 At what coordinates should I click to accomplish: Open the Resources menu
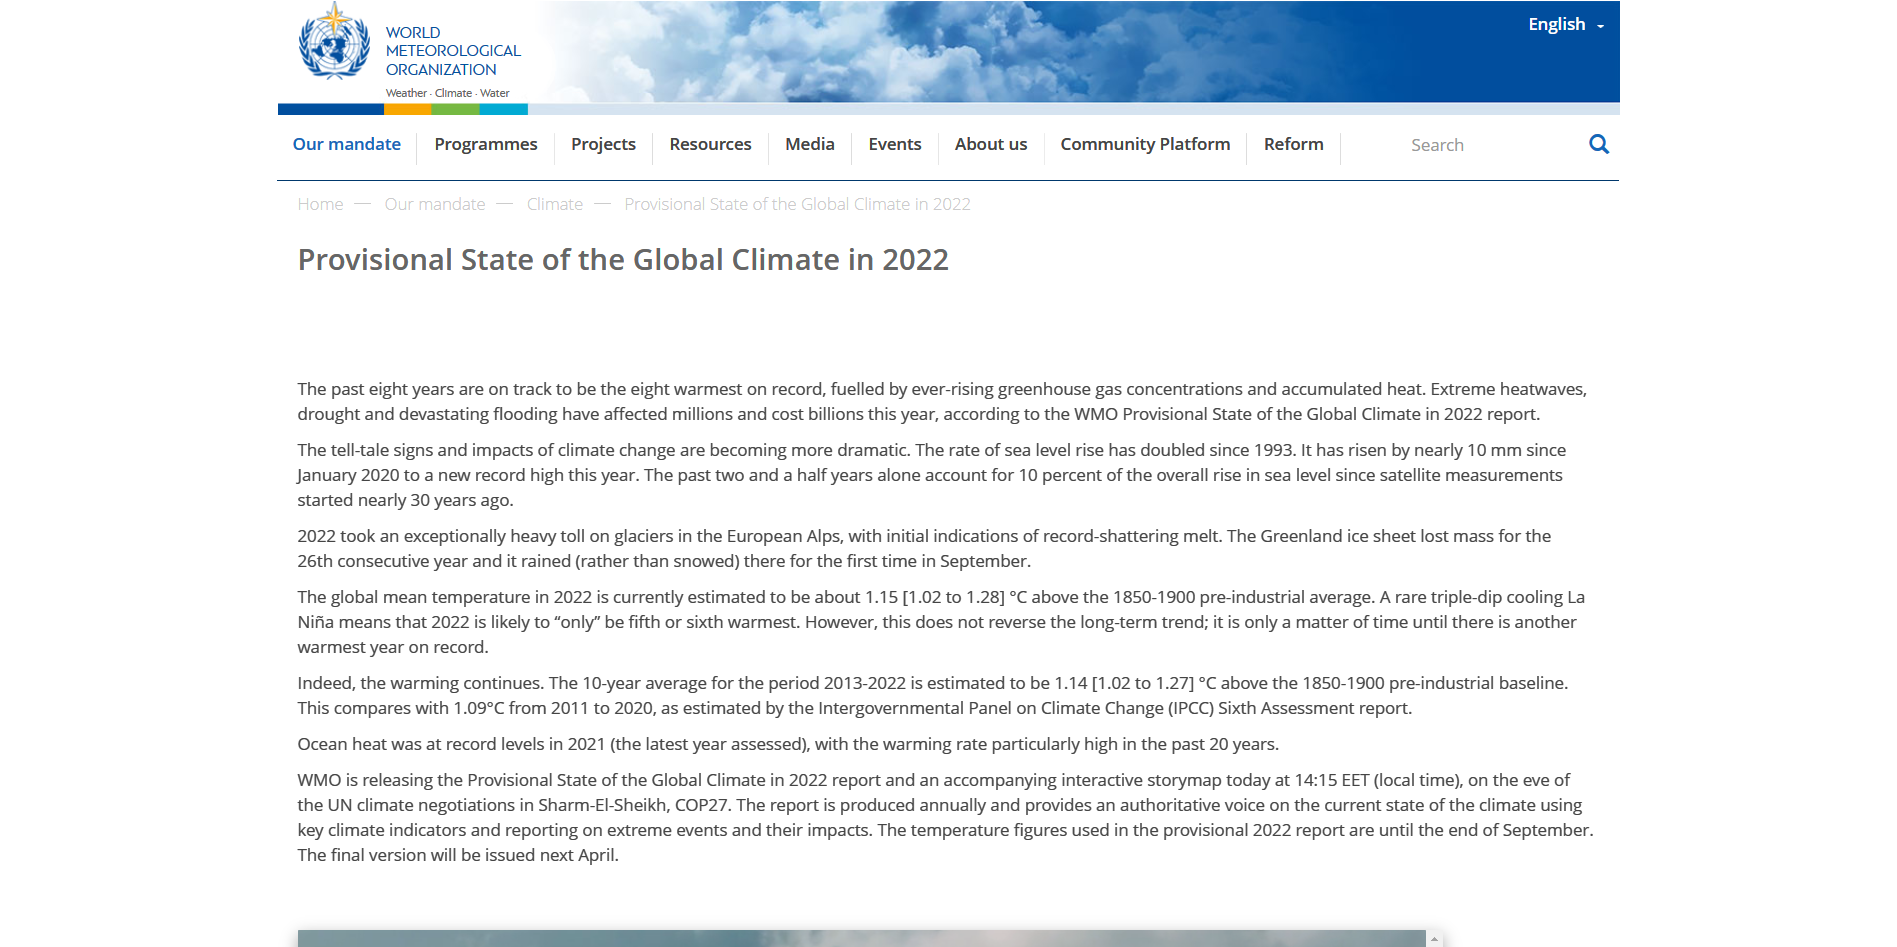[x=710, y=144]
